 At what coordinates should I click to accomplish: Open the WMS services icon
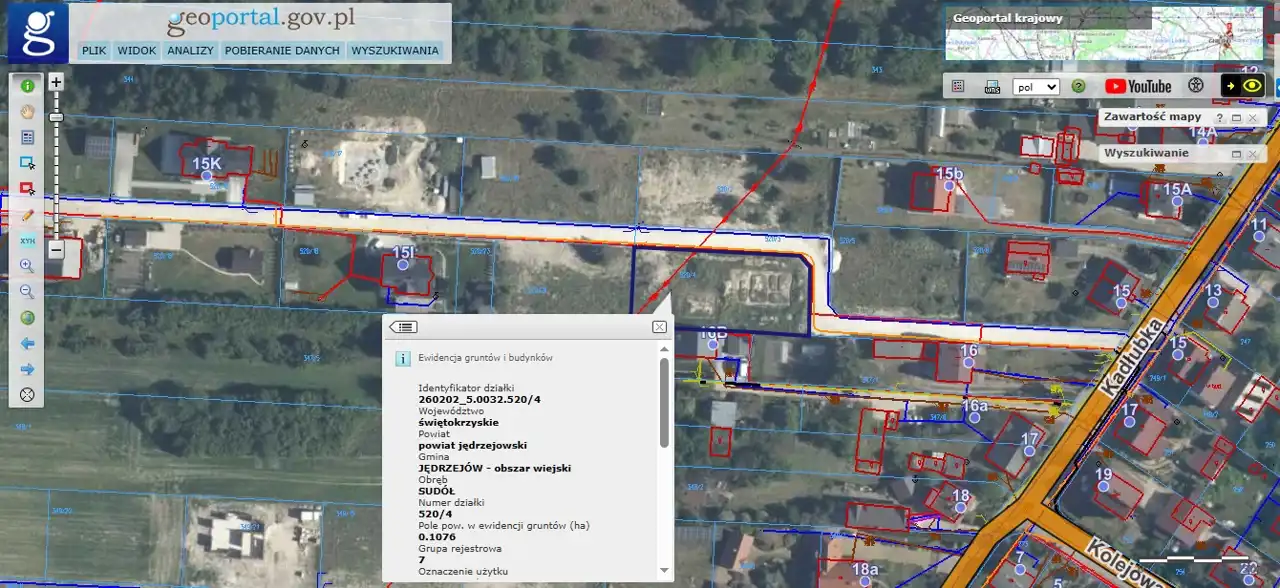coord(992,86)
